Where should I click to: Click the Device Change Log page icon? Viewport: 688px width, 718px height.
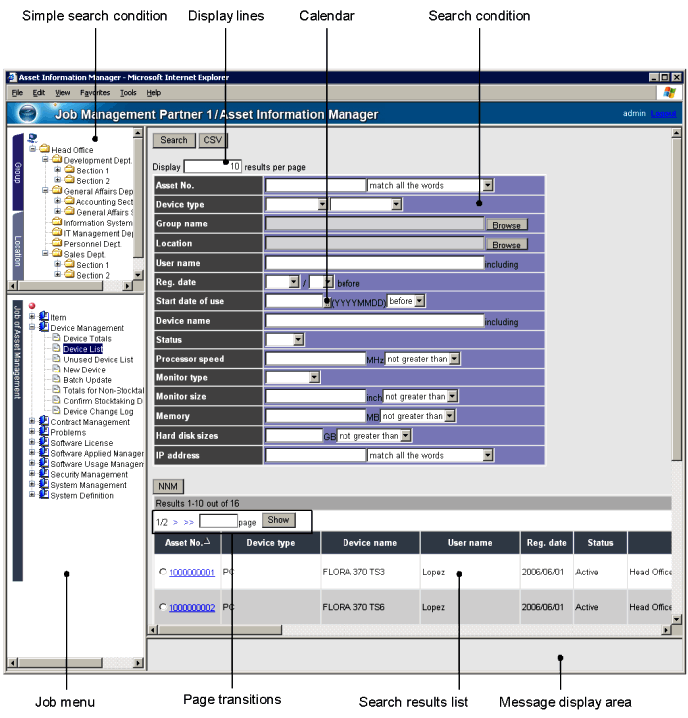56,410
